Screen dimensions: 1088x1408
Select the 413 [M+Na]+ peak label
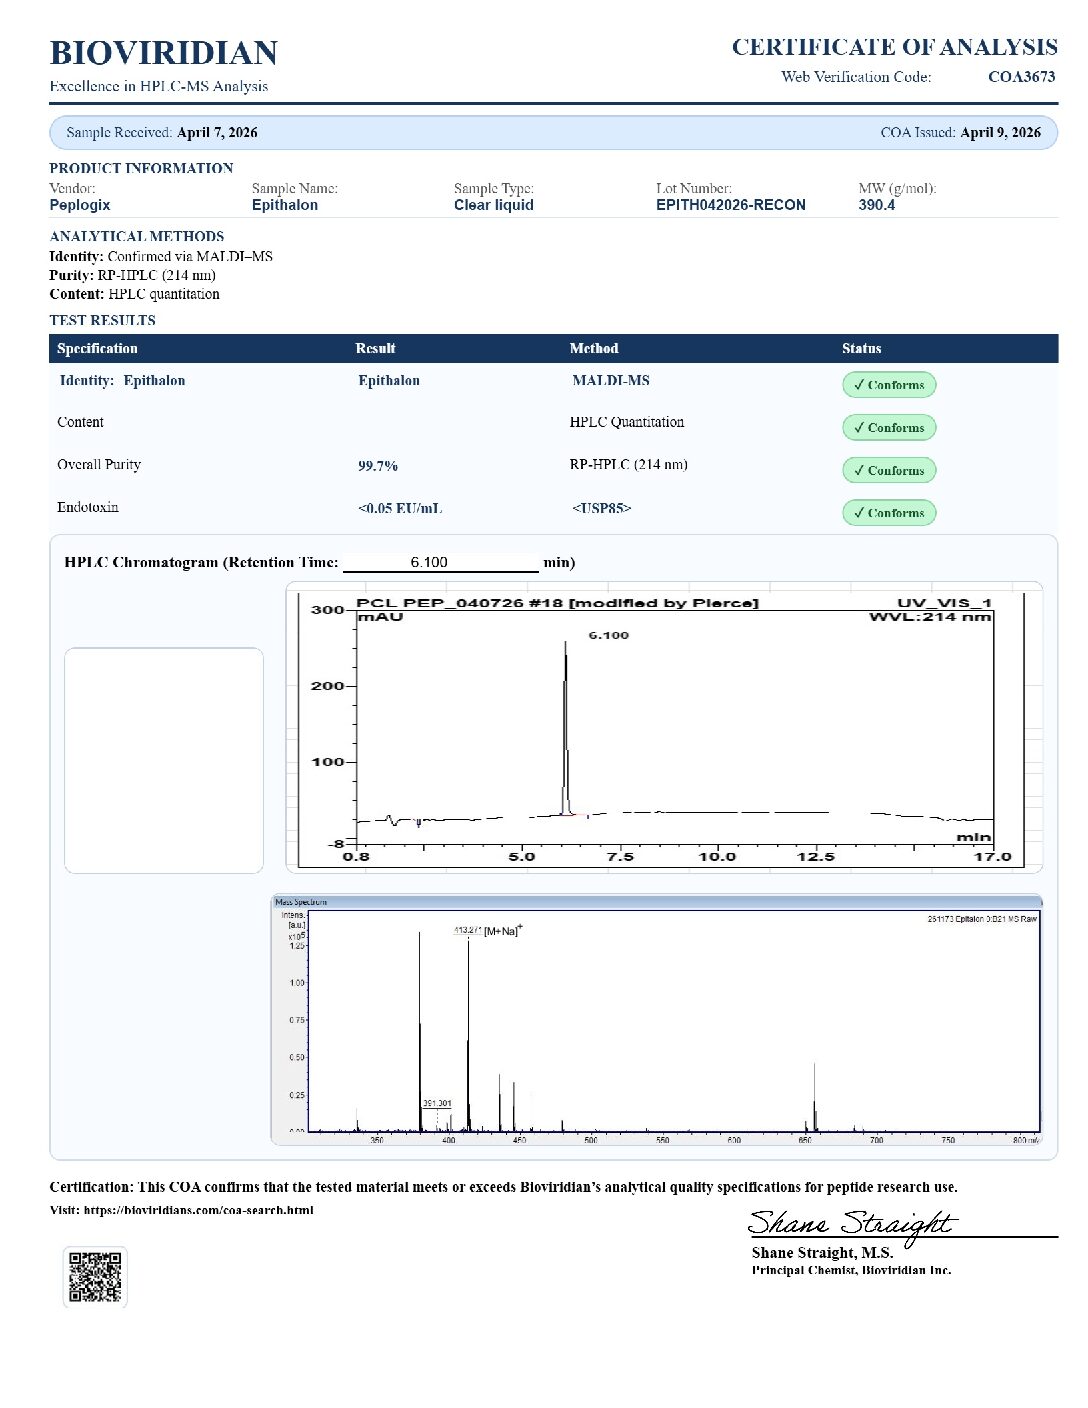point(487,931)
